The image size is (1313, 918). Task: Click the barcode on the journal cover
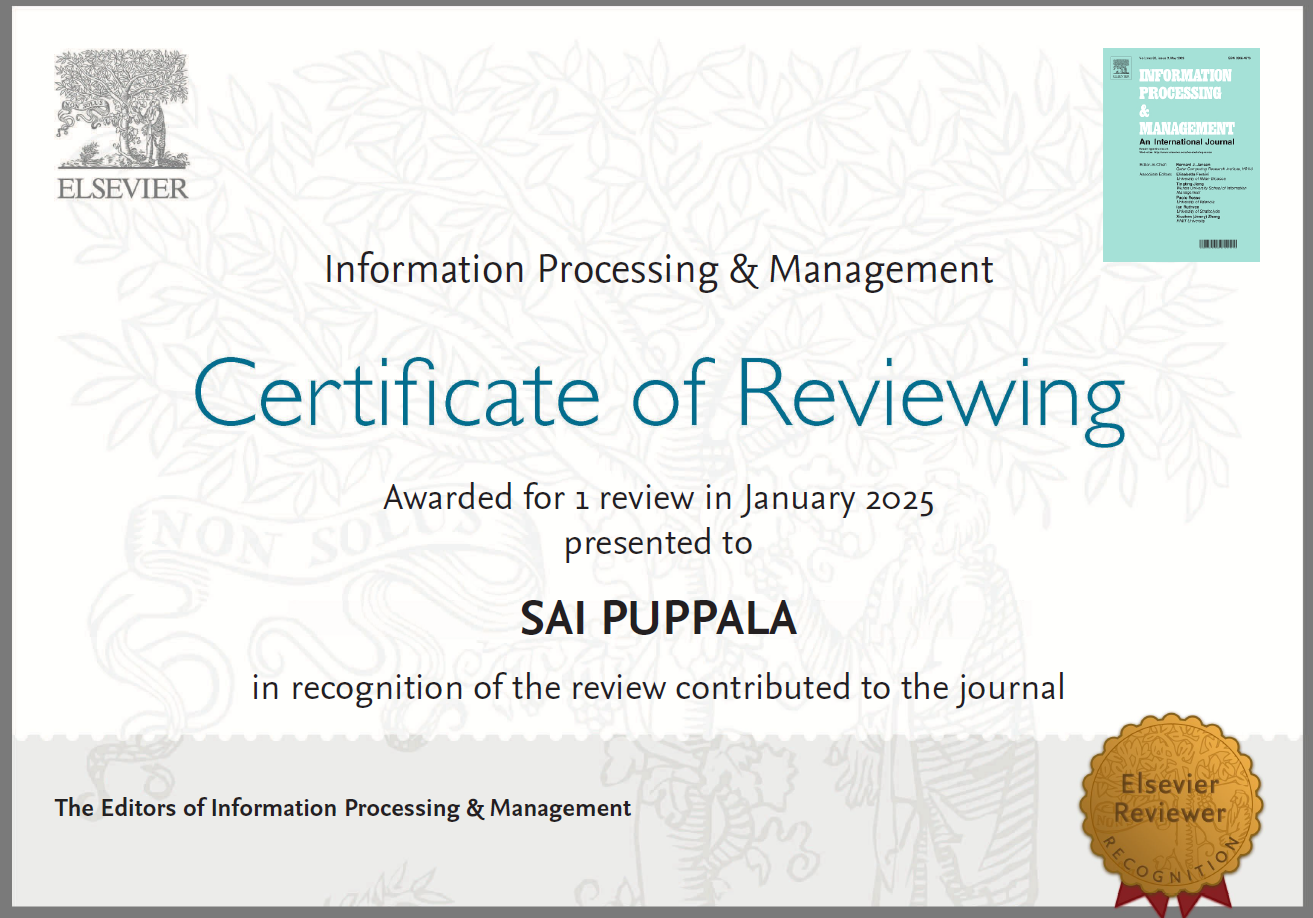(1217, 244)
